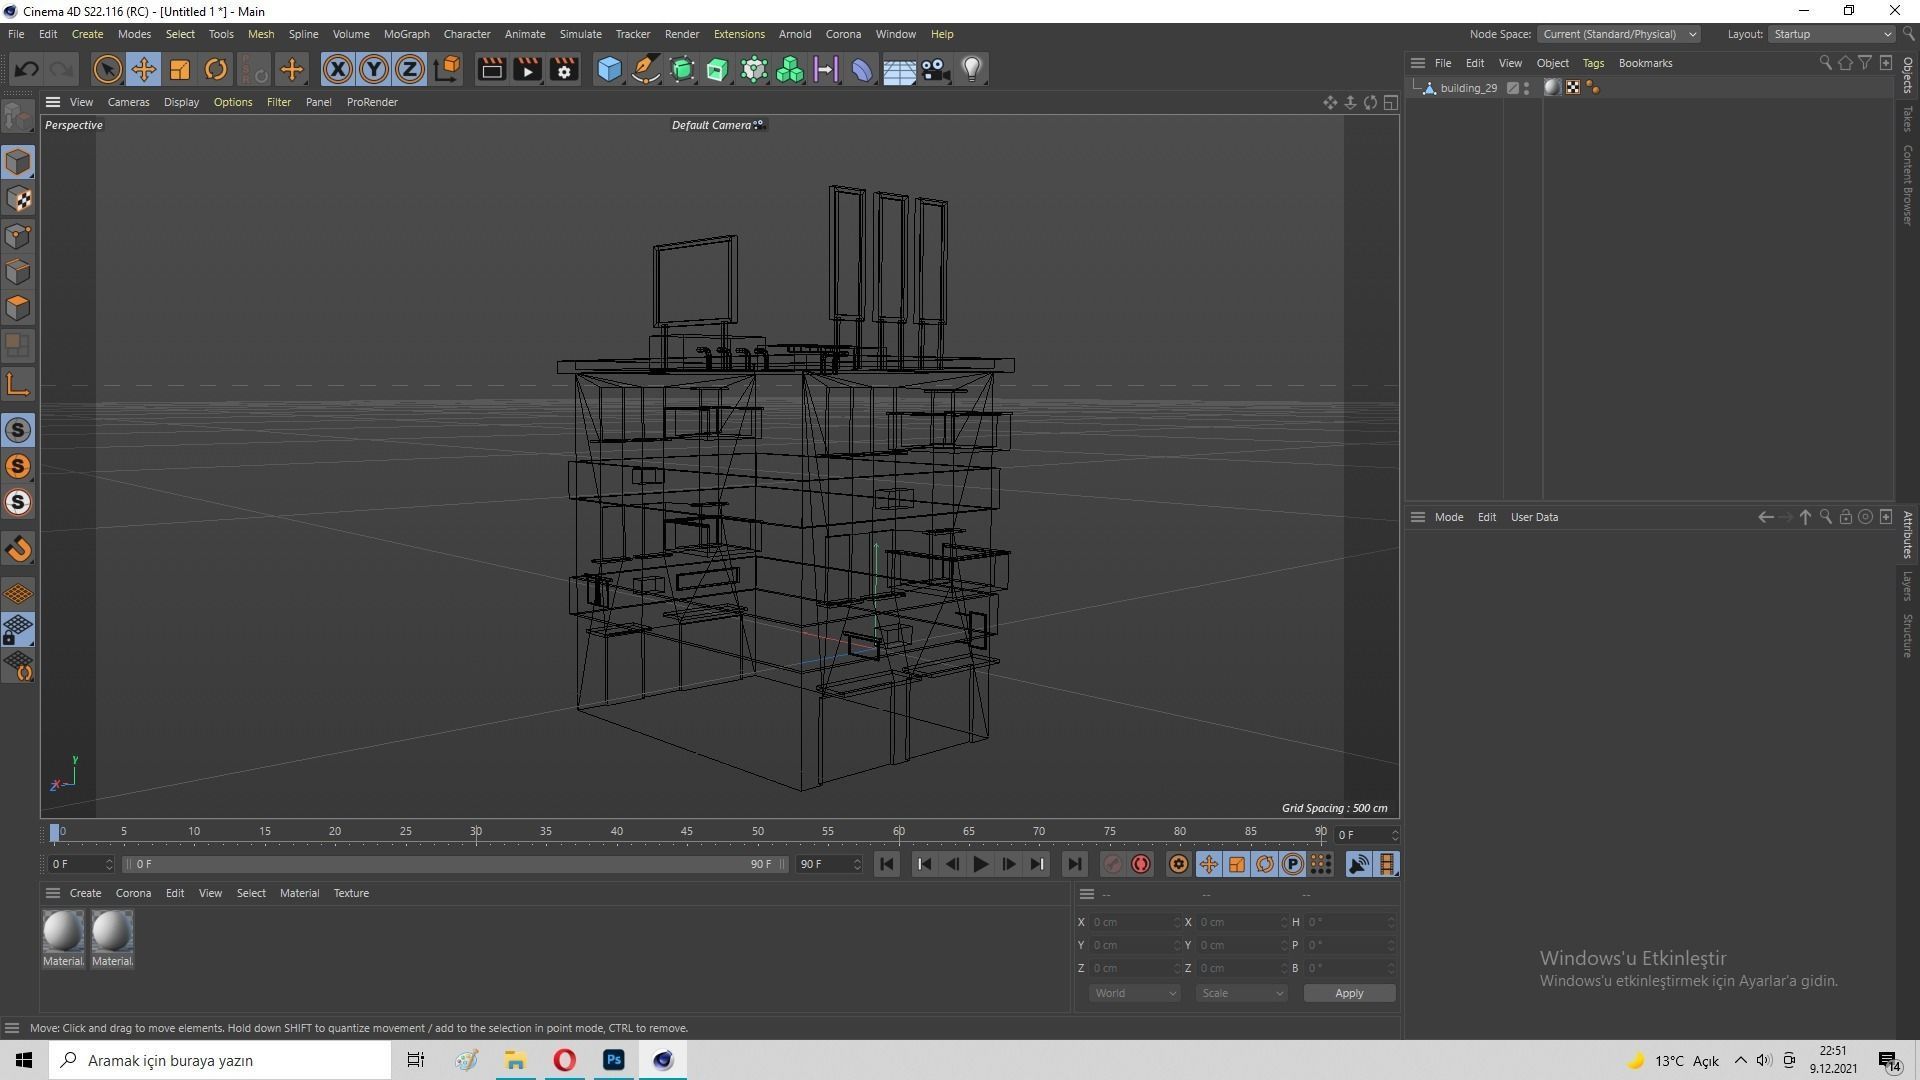Go to end of animation

click(1074, 864)
